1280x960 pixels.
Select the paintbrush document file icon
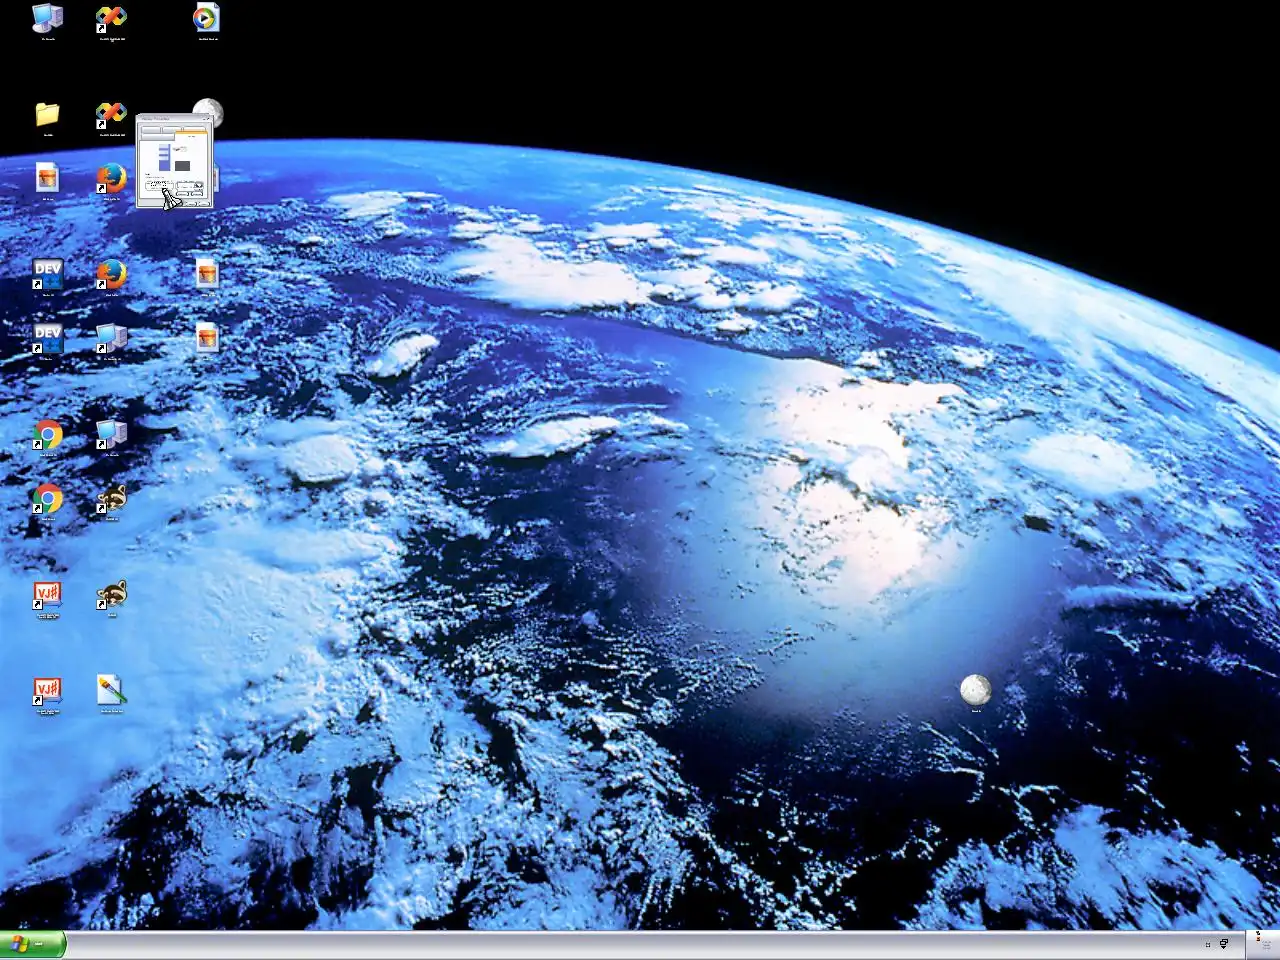pos(111,690)
